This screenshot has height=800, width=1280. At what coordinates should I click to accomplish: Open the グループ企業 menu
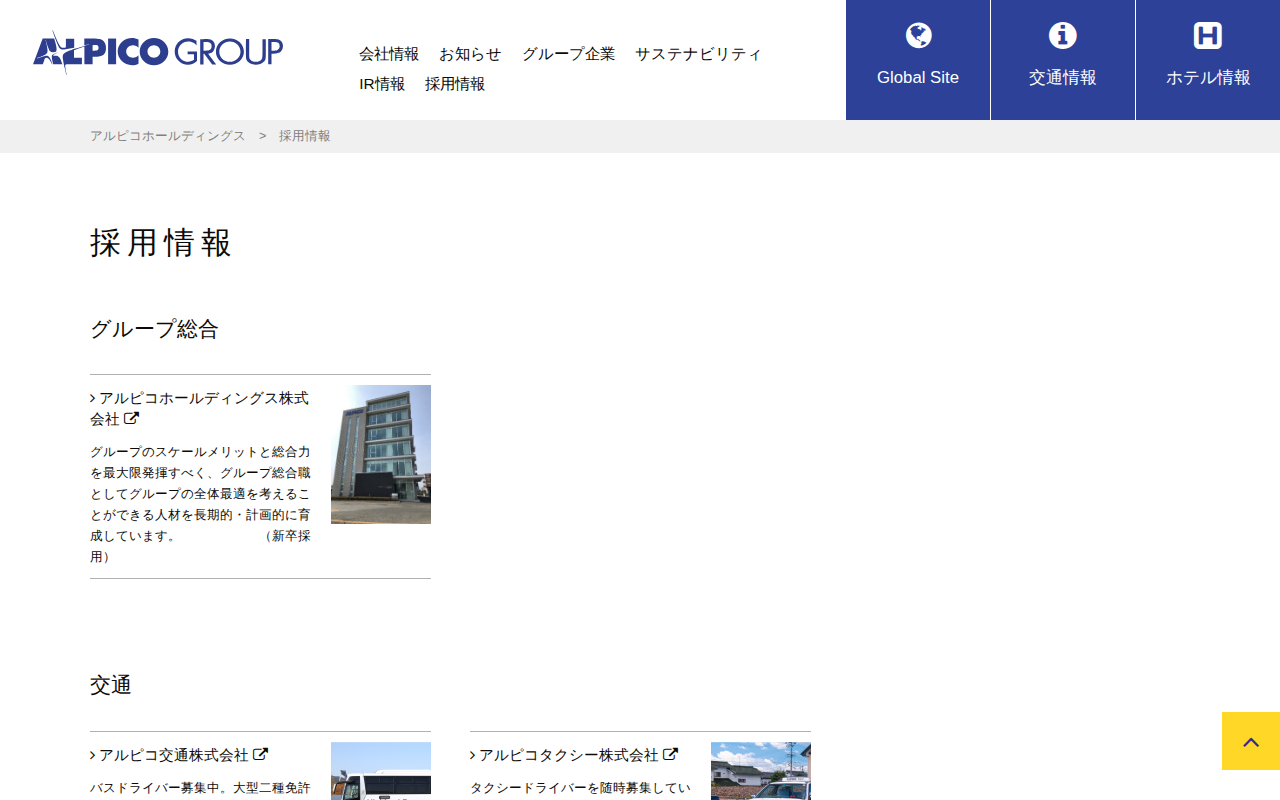point(568,54)
